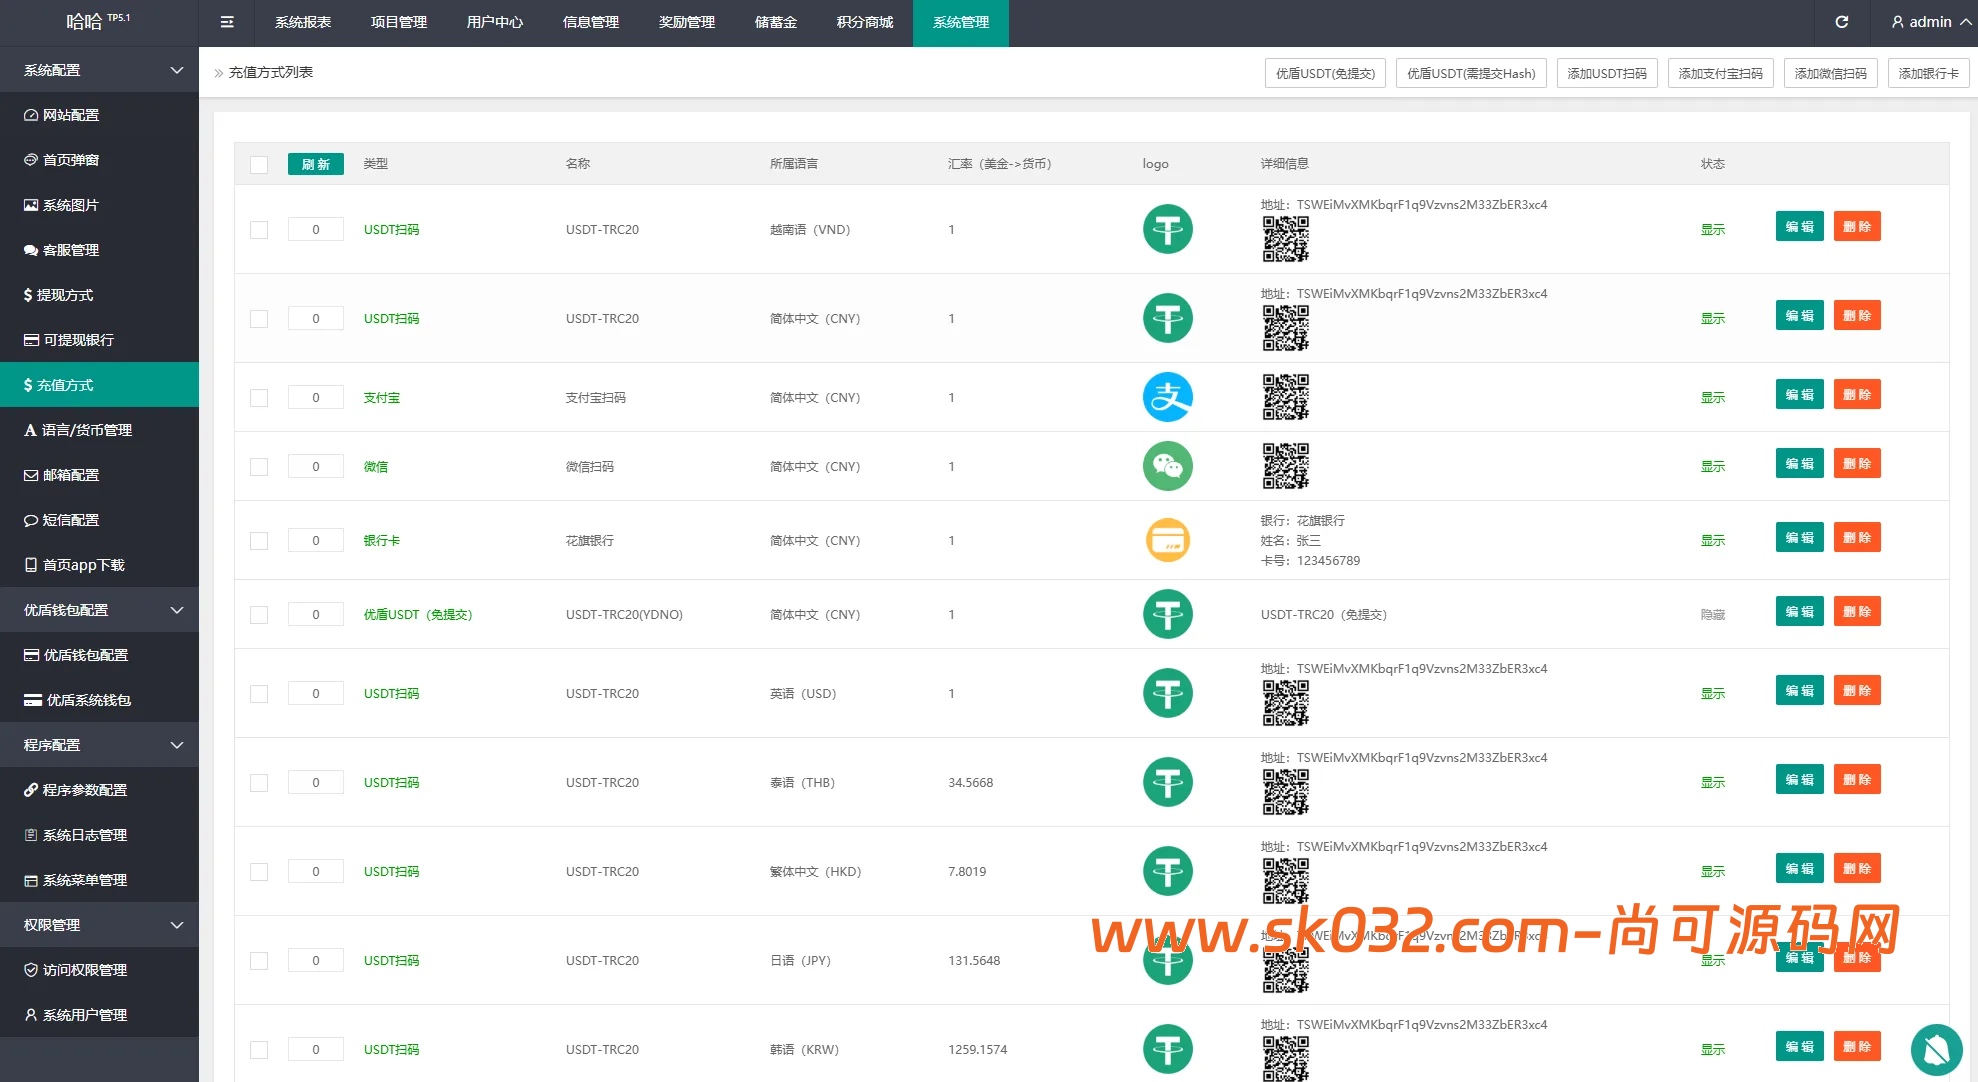Click the Alipay logo icon
The width and height of the screenshot is (1978, 1082).
pos(1167,397)
